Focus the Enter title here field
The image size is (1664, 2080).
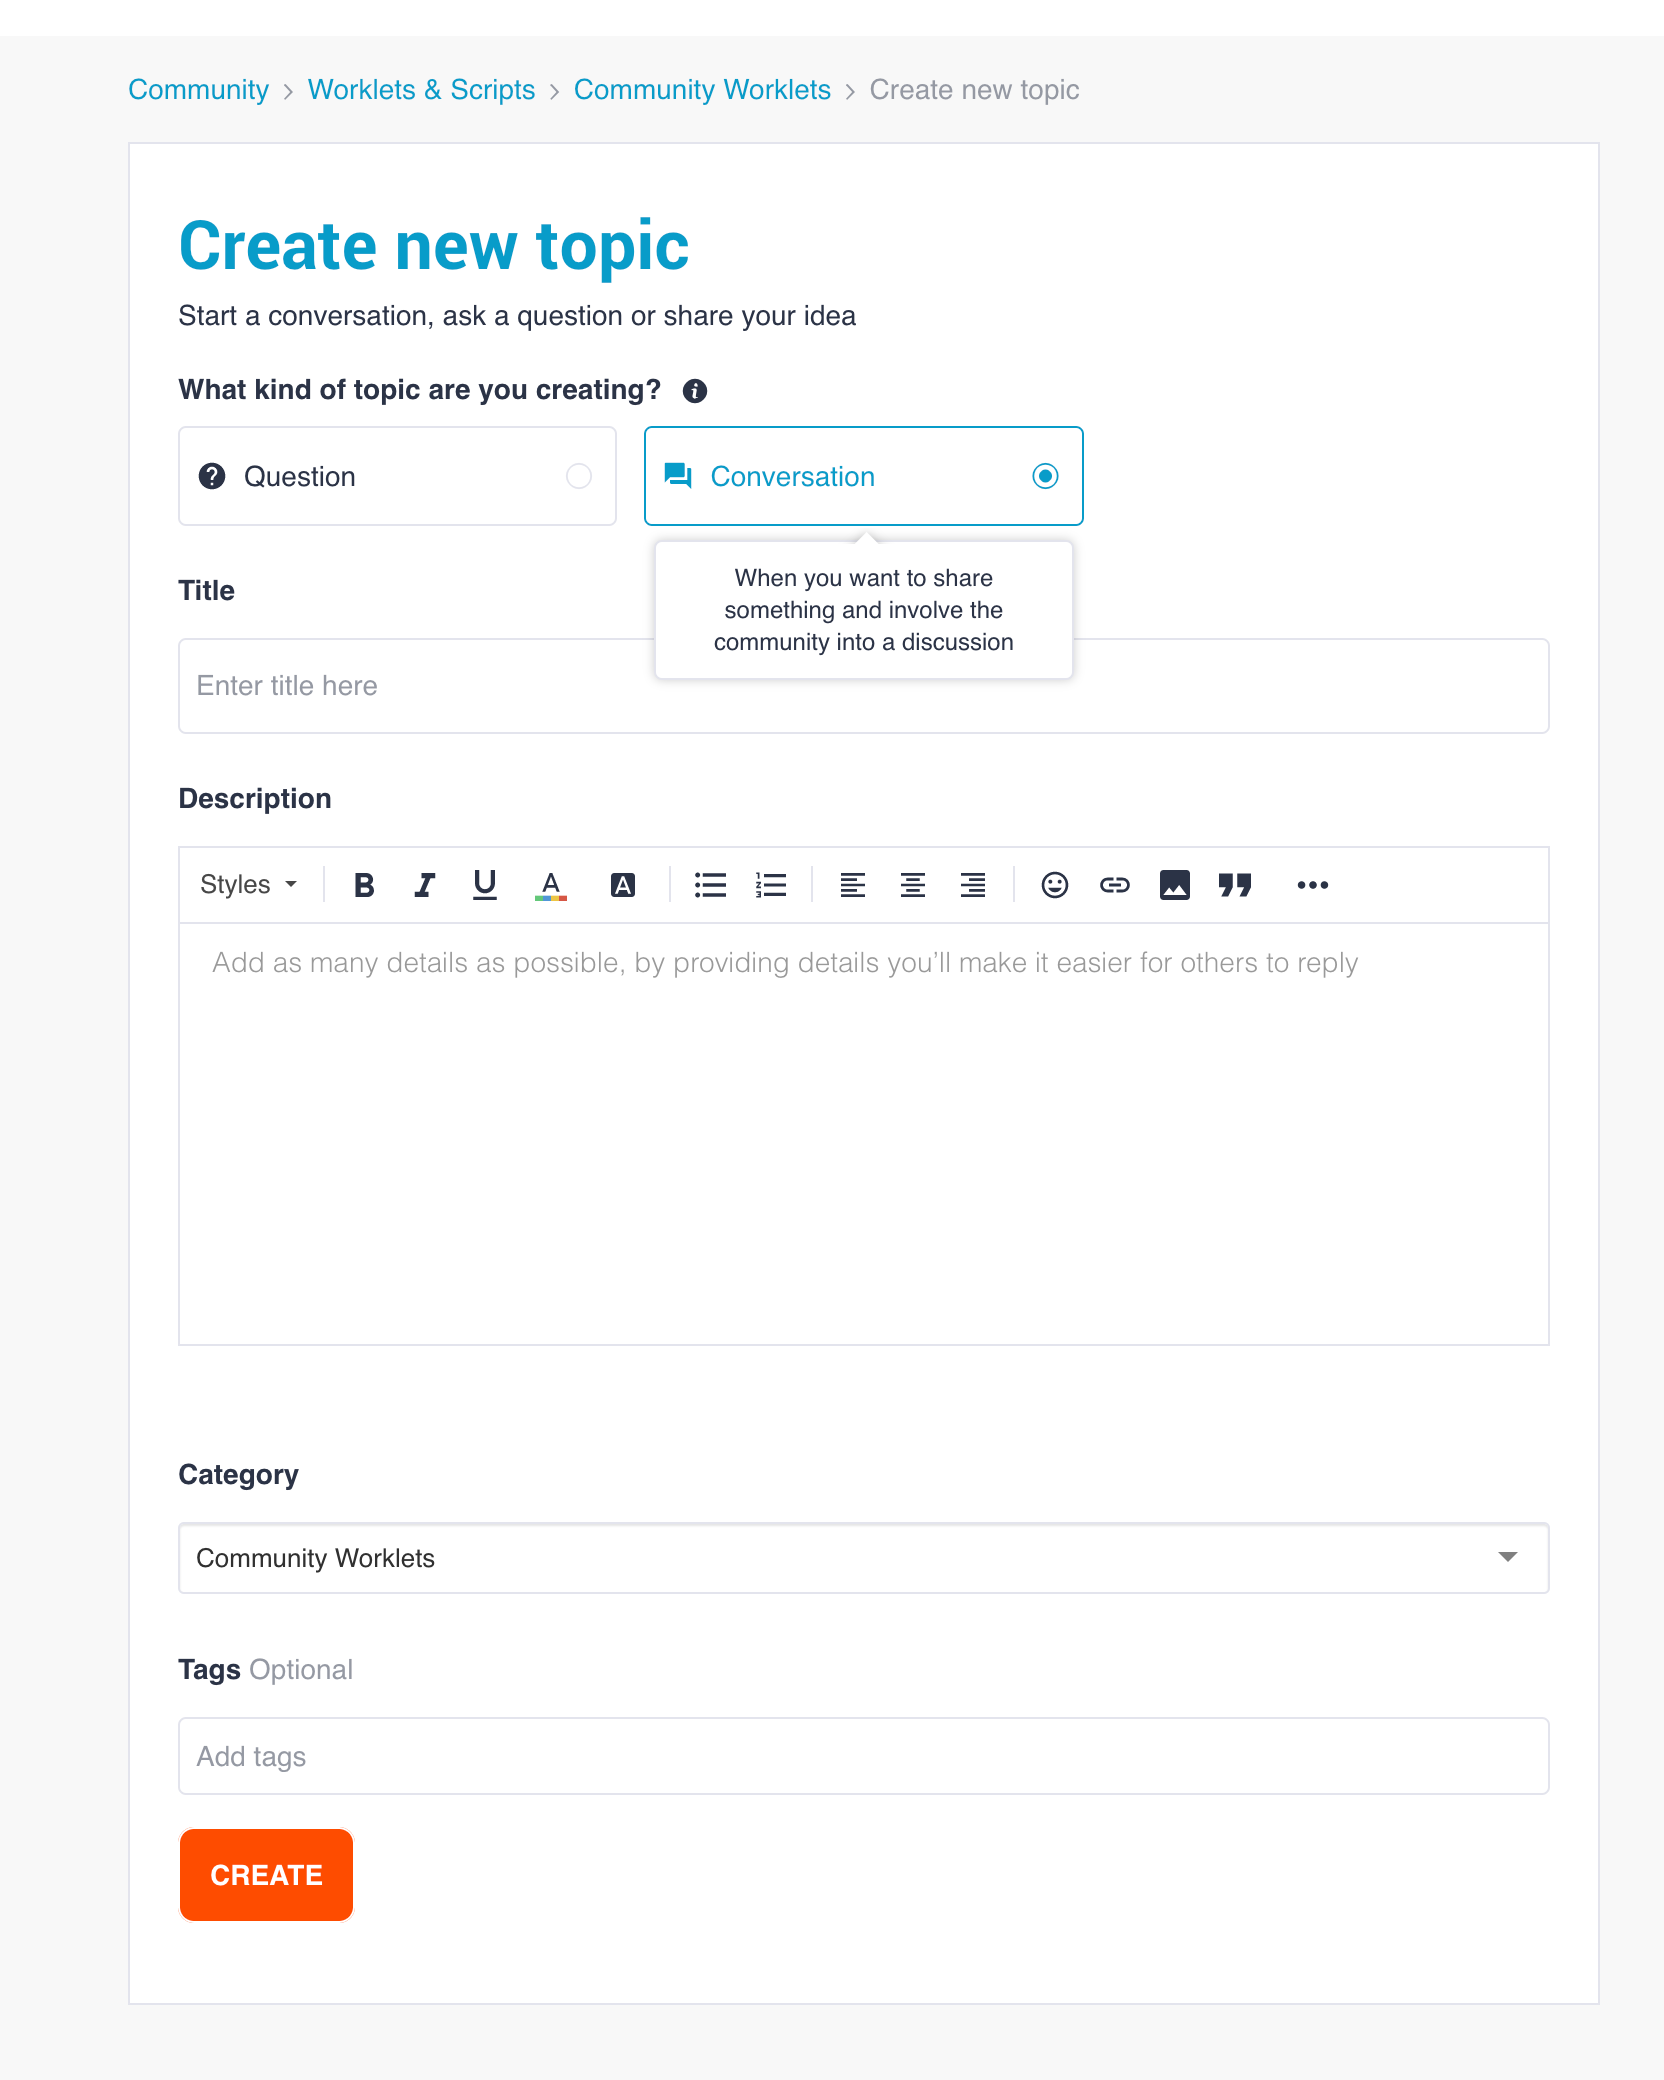click(864, 686)
